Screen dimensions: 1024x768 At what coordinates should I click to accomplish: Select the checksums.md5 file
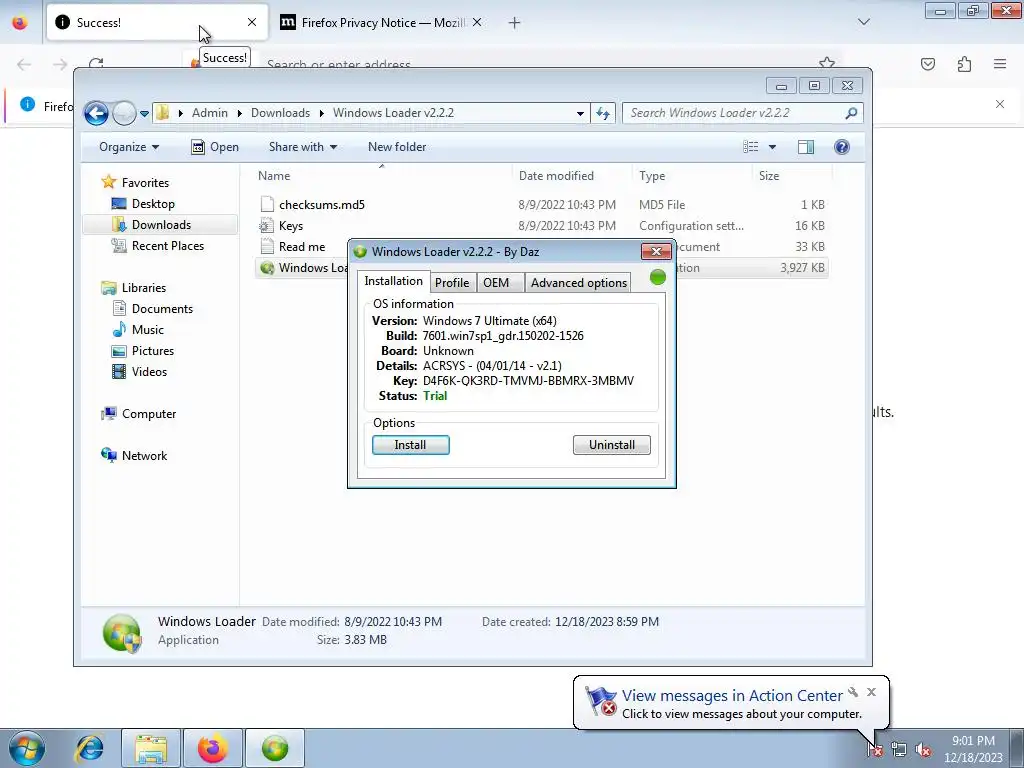(x=541, y=204)
